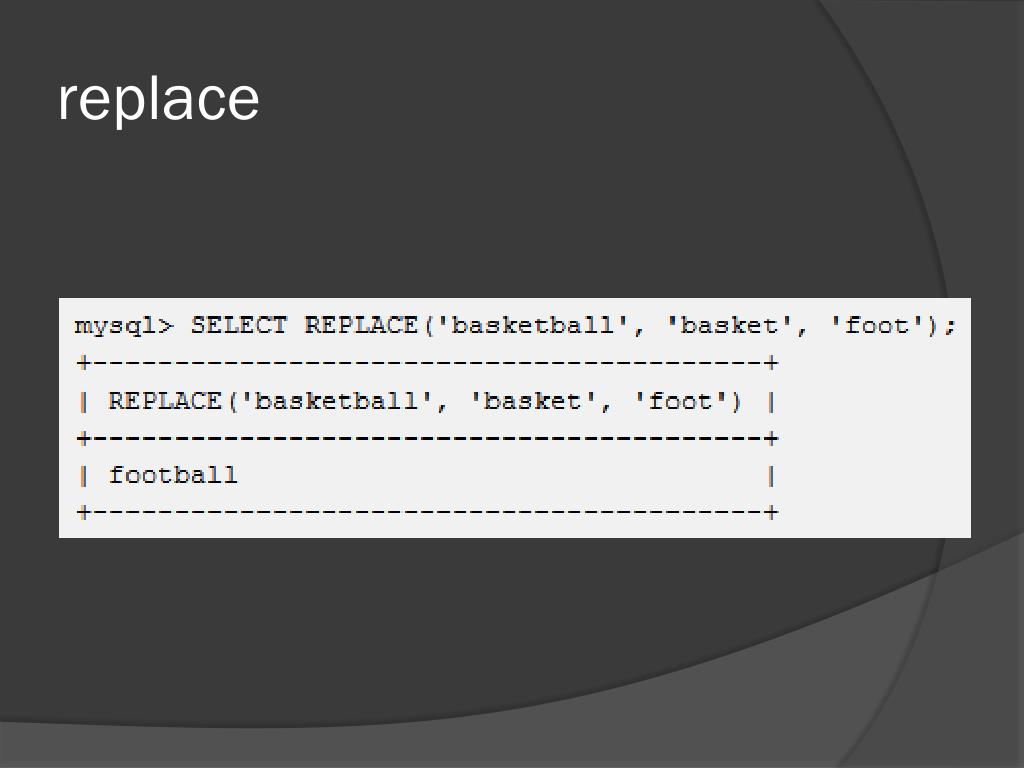Image resolution: width=1024 pixels, height=768 pixels.
Task: Click the left pipe of the football row
Action: tap(83, 476)
